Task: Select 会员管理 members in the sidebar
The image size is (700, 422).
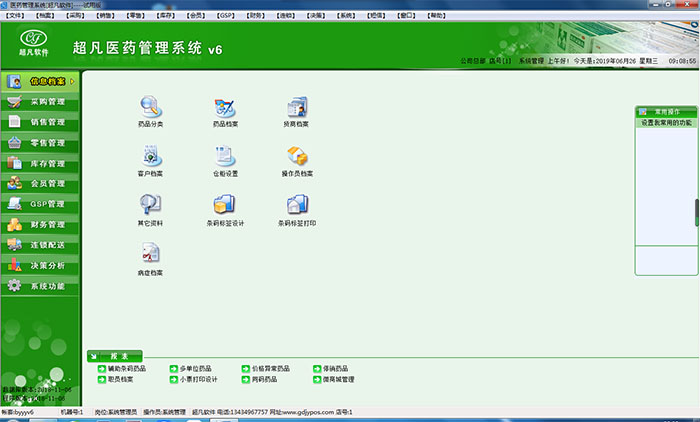Action: pyautogui.click(x=40, y=184)
